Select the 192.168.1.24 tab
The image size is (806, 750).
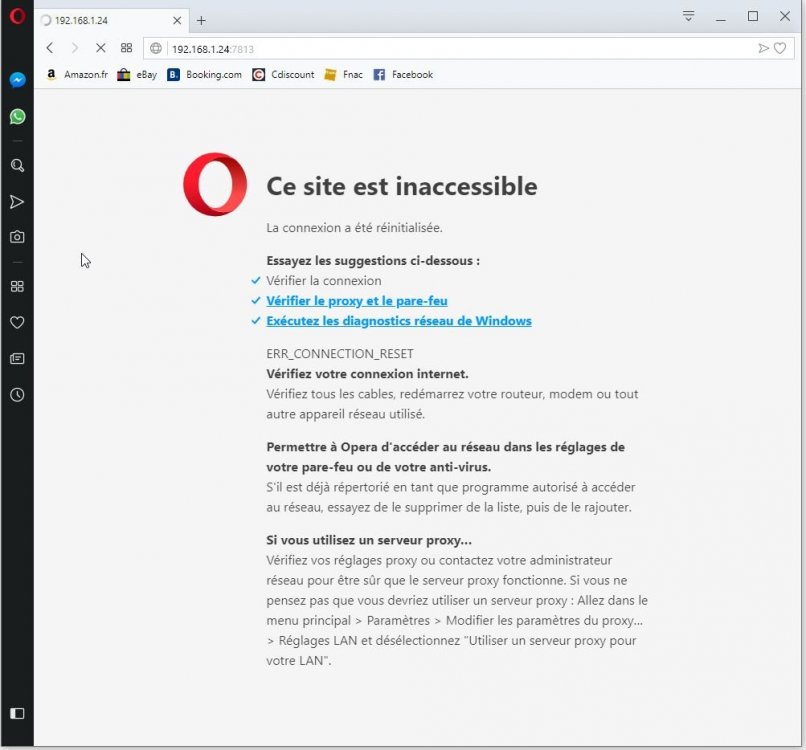pos(112,21)
